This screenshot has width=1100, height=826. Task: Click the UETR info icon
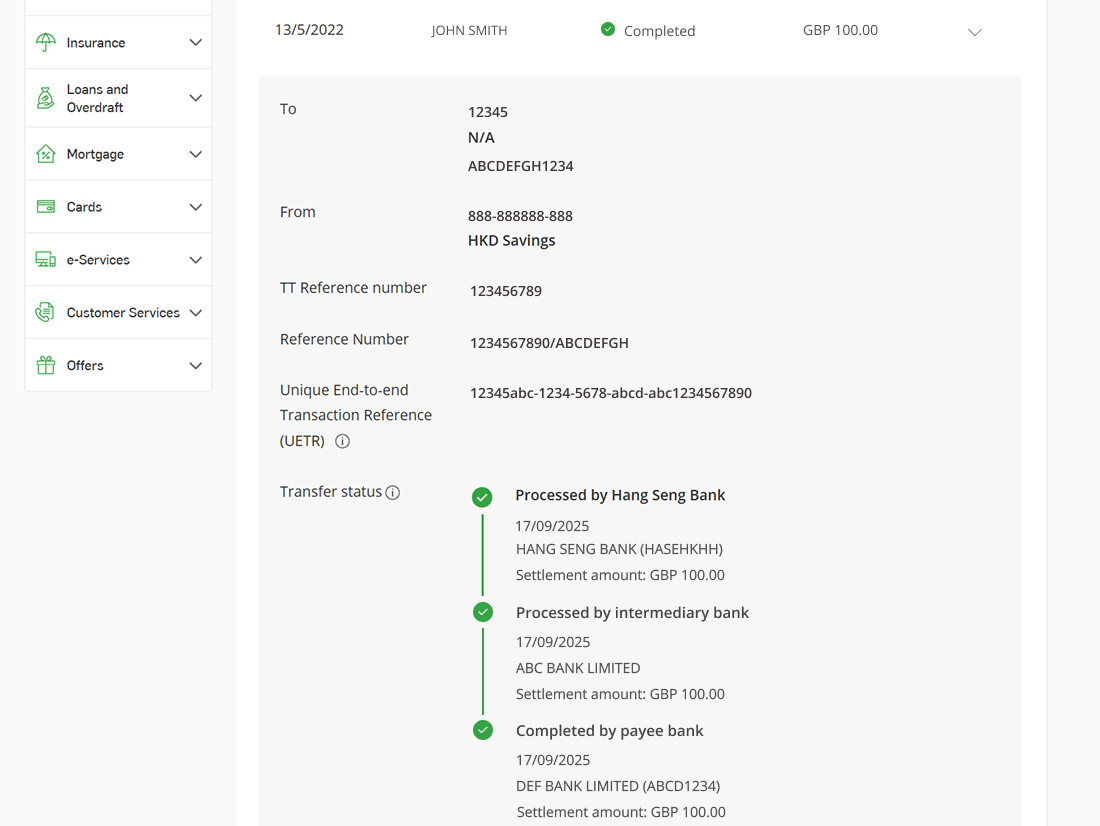(x=343, y=441)
